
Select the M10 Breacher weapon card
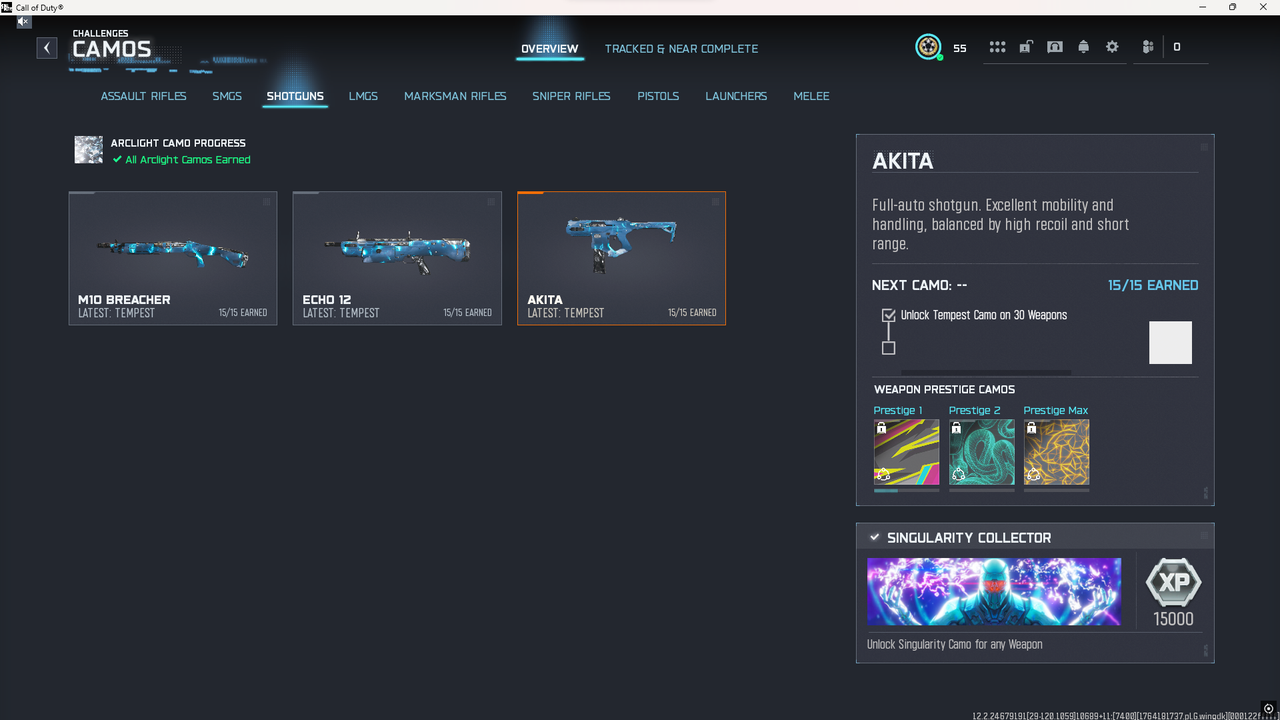[x=173, y=258]
